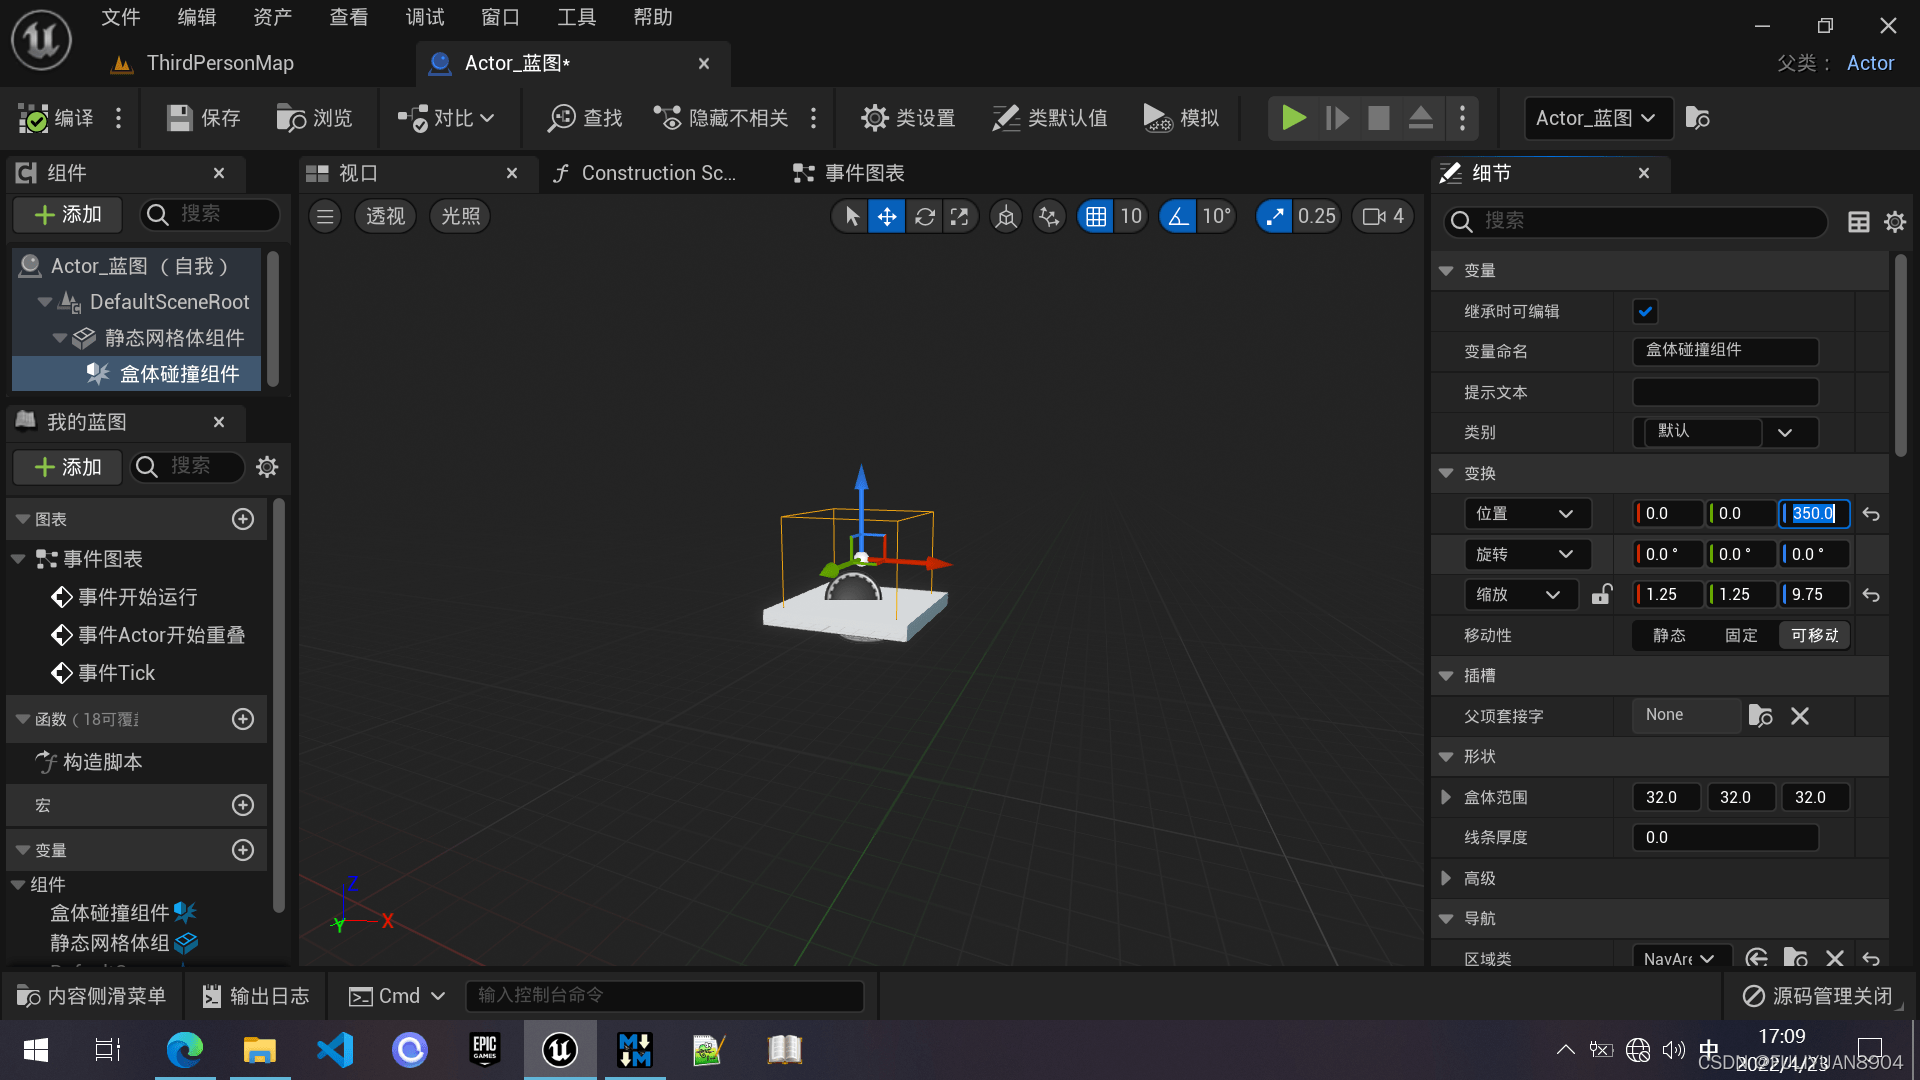
Task: Select 静态网格体组件 in component tree
Action: (174, 338)
